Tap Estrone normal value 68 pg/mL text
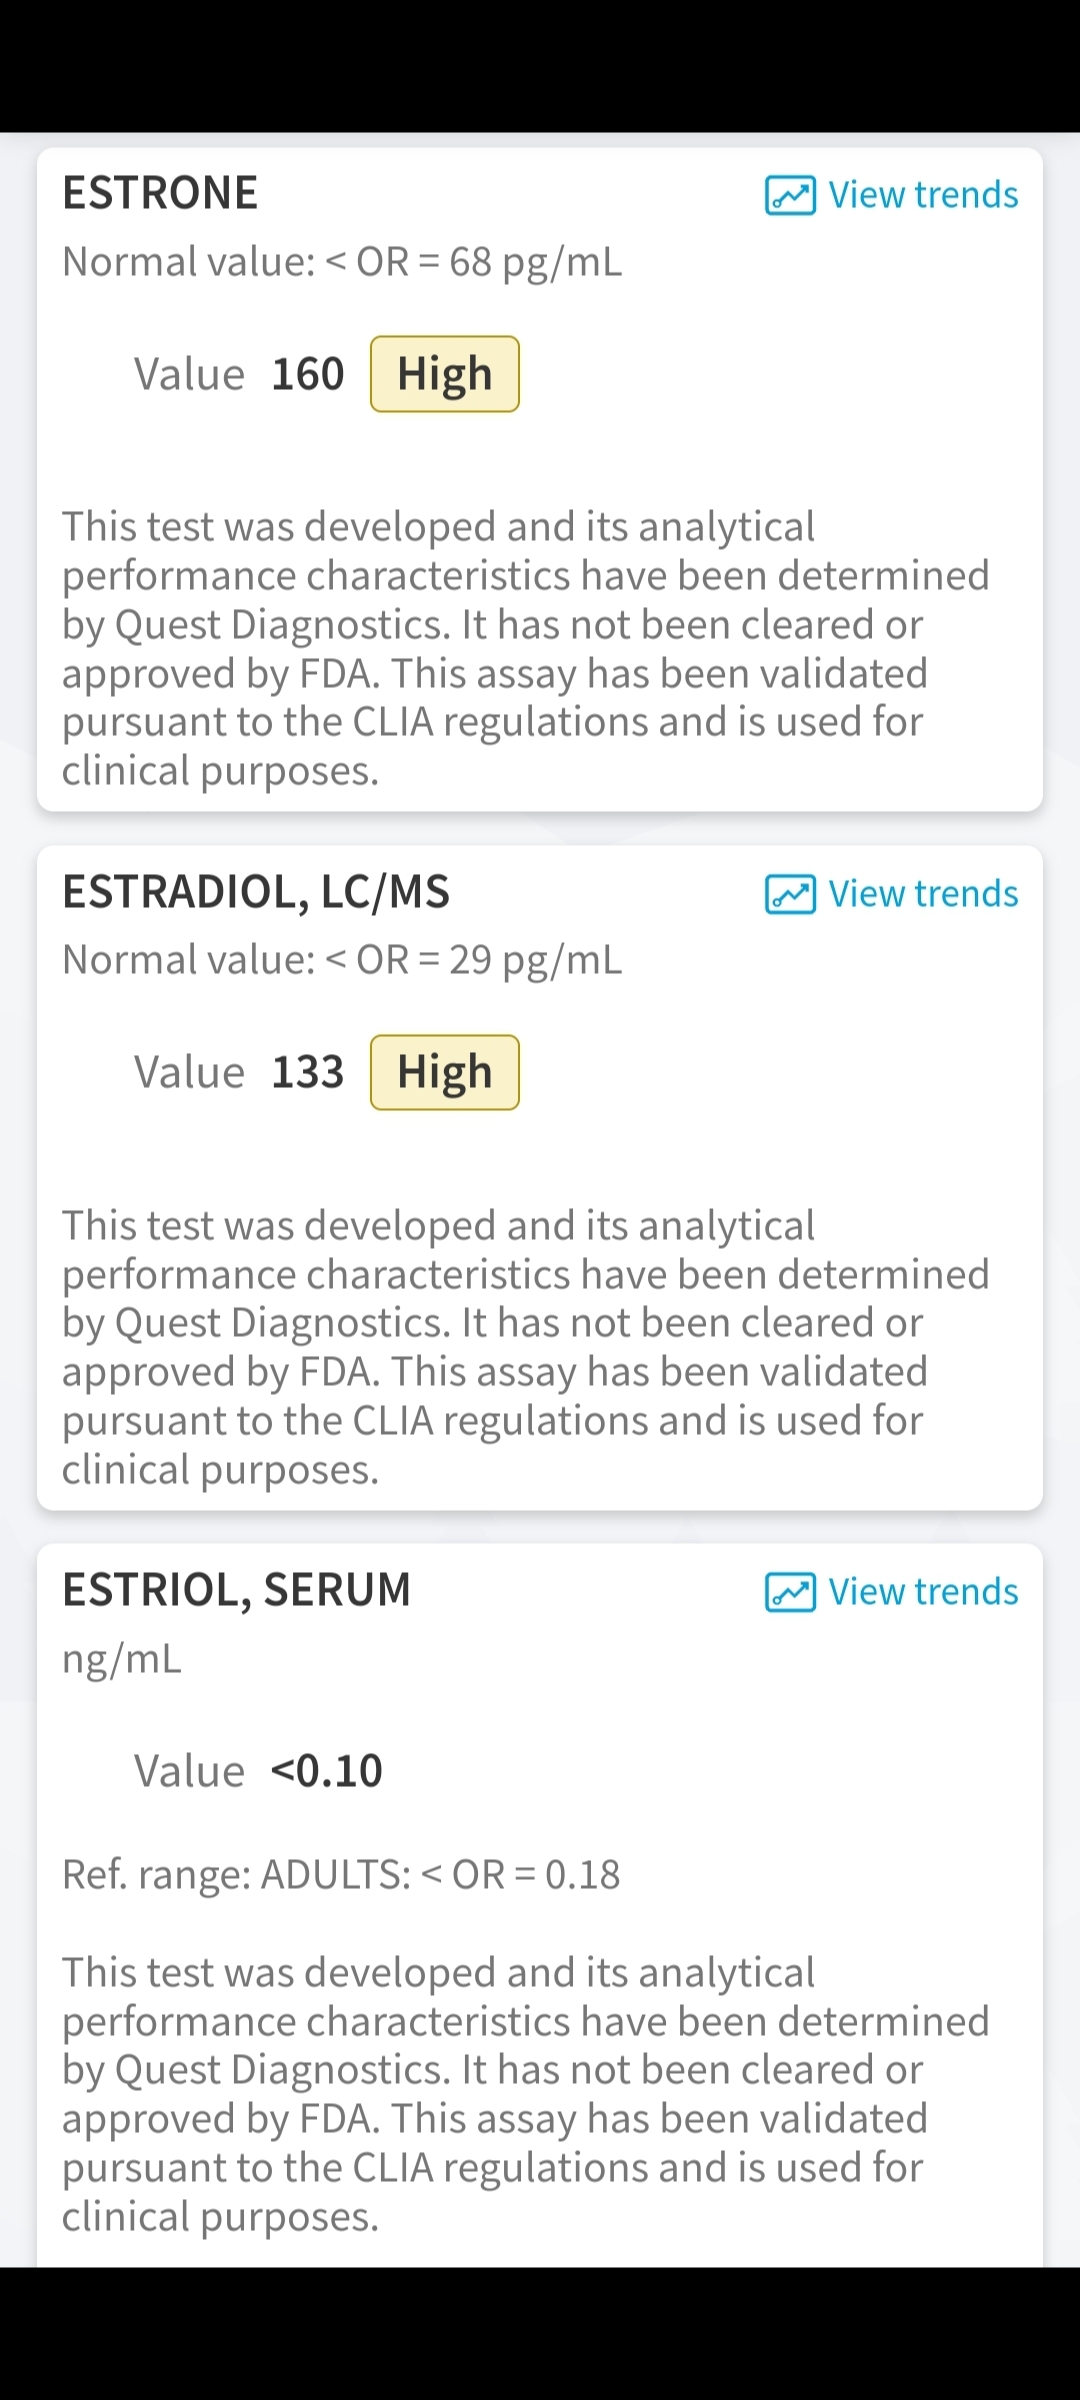Image resolution: width=1080 pixels, height=2400 pixels. pos(342,262)
